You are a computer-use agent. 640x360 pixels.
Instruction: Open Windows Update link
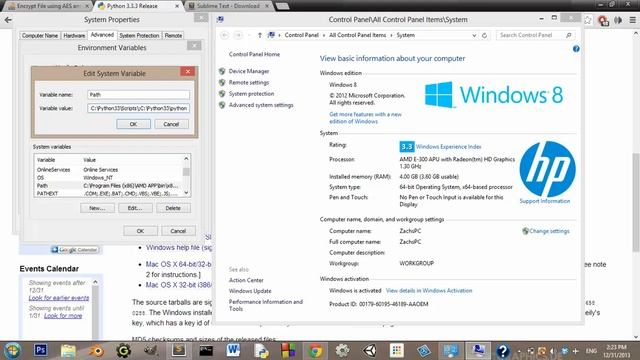(x=250, y=291)
